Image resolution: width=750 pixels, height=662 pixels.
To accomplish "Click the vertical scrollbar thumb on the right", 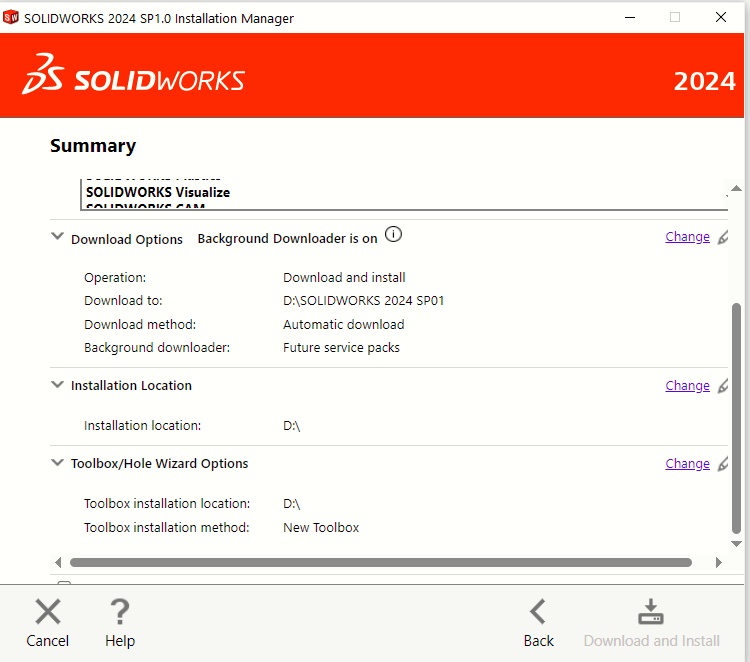I will pyautogui.click(x=737, y=420).
